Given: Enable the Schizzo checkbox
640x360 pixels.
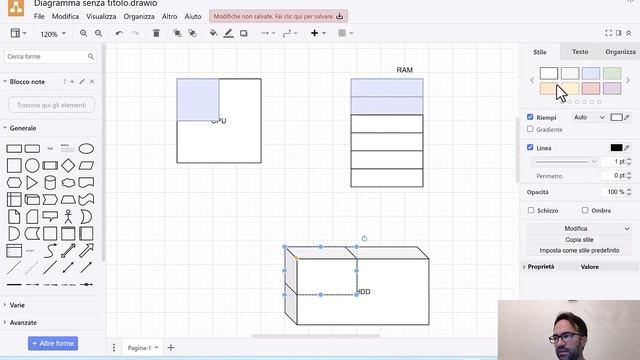Looking at the screenshot, I should point(531,210).
